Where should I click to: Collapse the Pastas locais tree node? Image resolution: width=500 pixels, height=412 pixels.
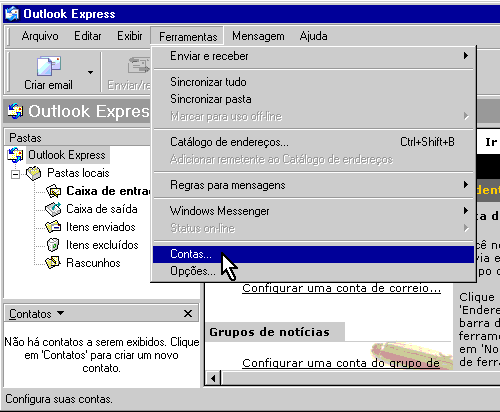point(15,174)
